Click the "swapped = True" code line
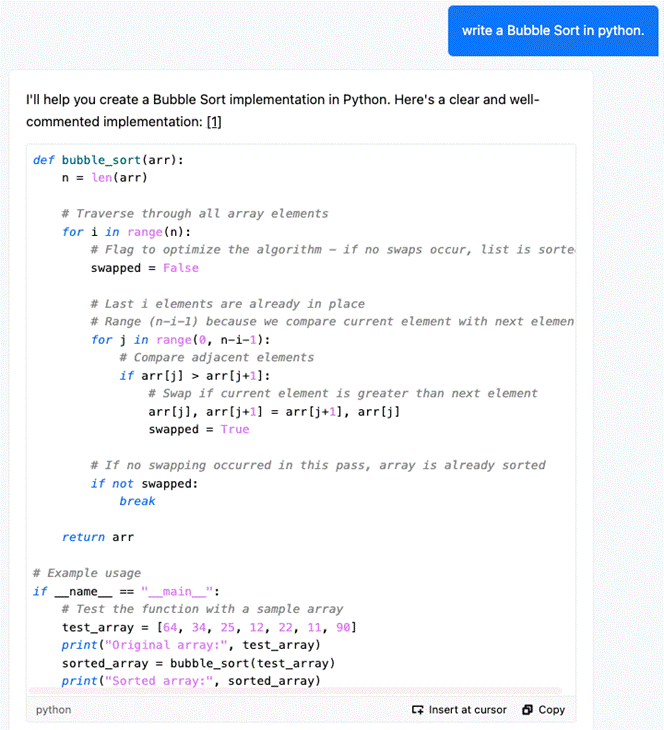This screenshot has height=730, width=664. pos(199,429)
